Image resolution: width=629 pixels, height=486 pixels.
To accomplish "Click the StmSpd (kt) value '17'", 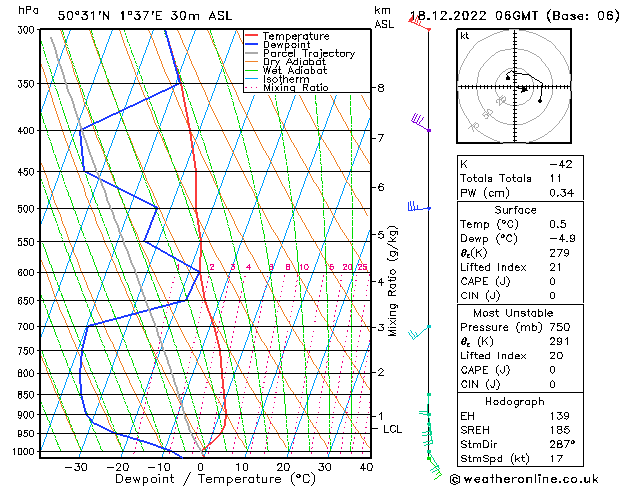I will [x=556, y=458].
